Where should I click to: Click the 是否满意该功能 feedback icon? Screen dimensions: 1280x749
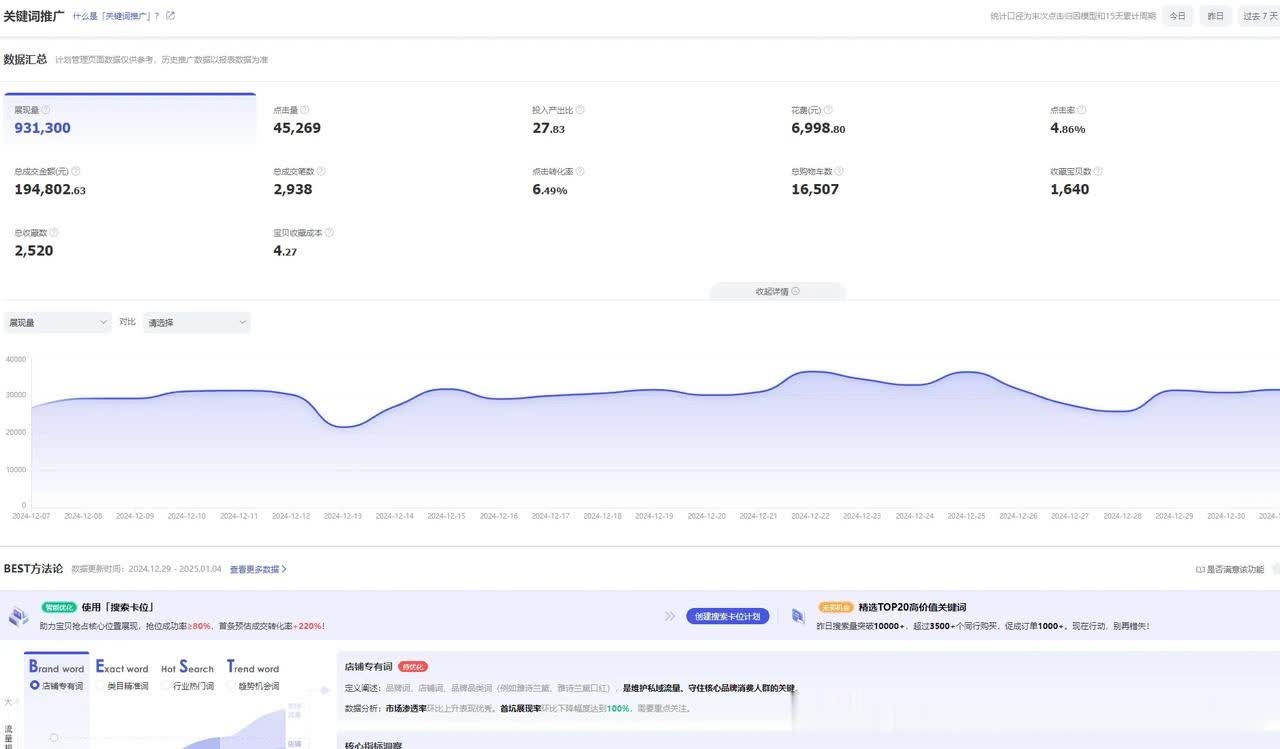pyautogui.click(x=1200, y=569)
